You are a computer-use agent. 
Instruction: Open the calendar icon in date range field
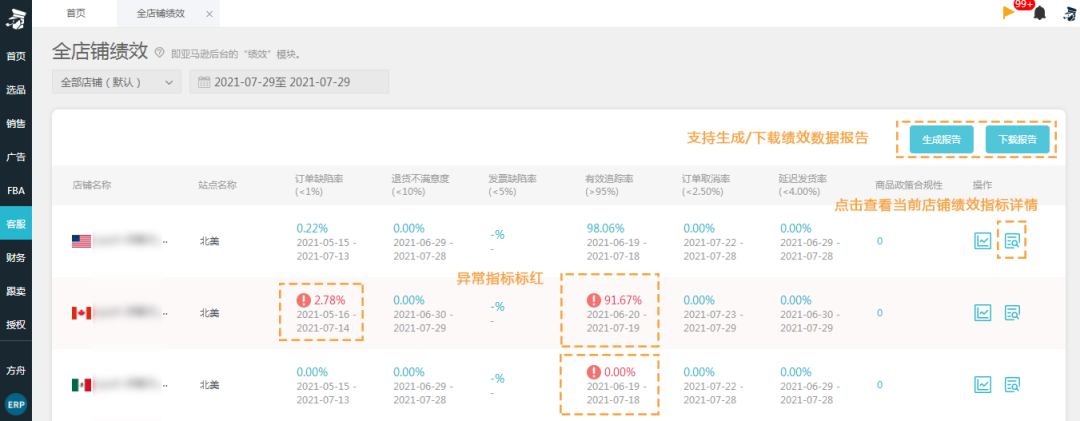pyautogui.click(x=204, y=82)
